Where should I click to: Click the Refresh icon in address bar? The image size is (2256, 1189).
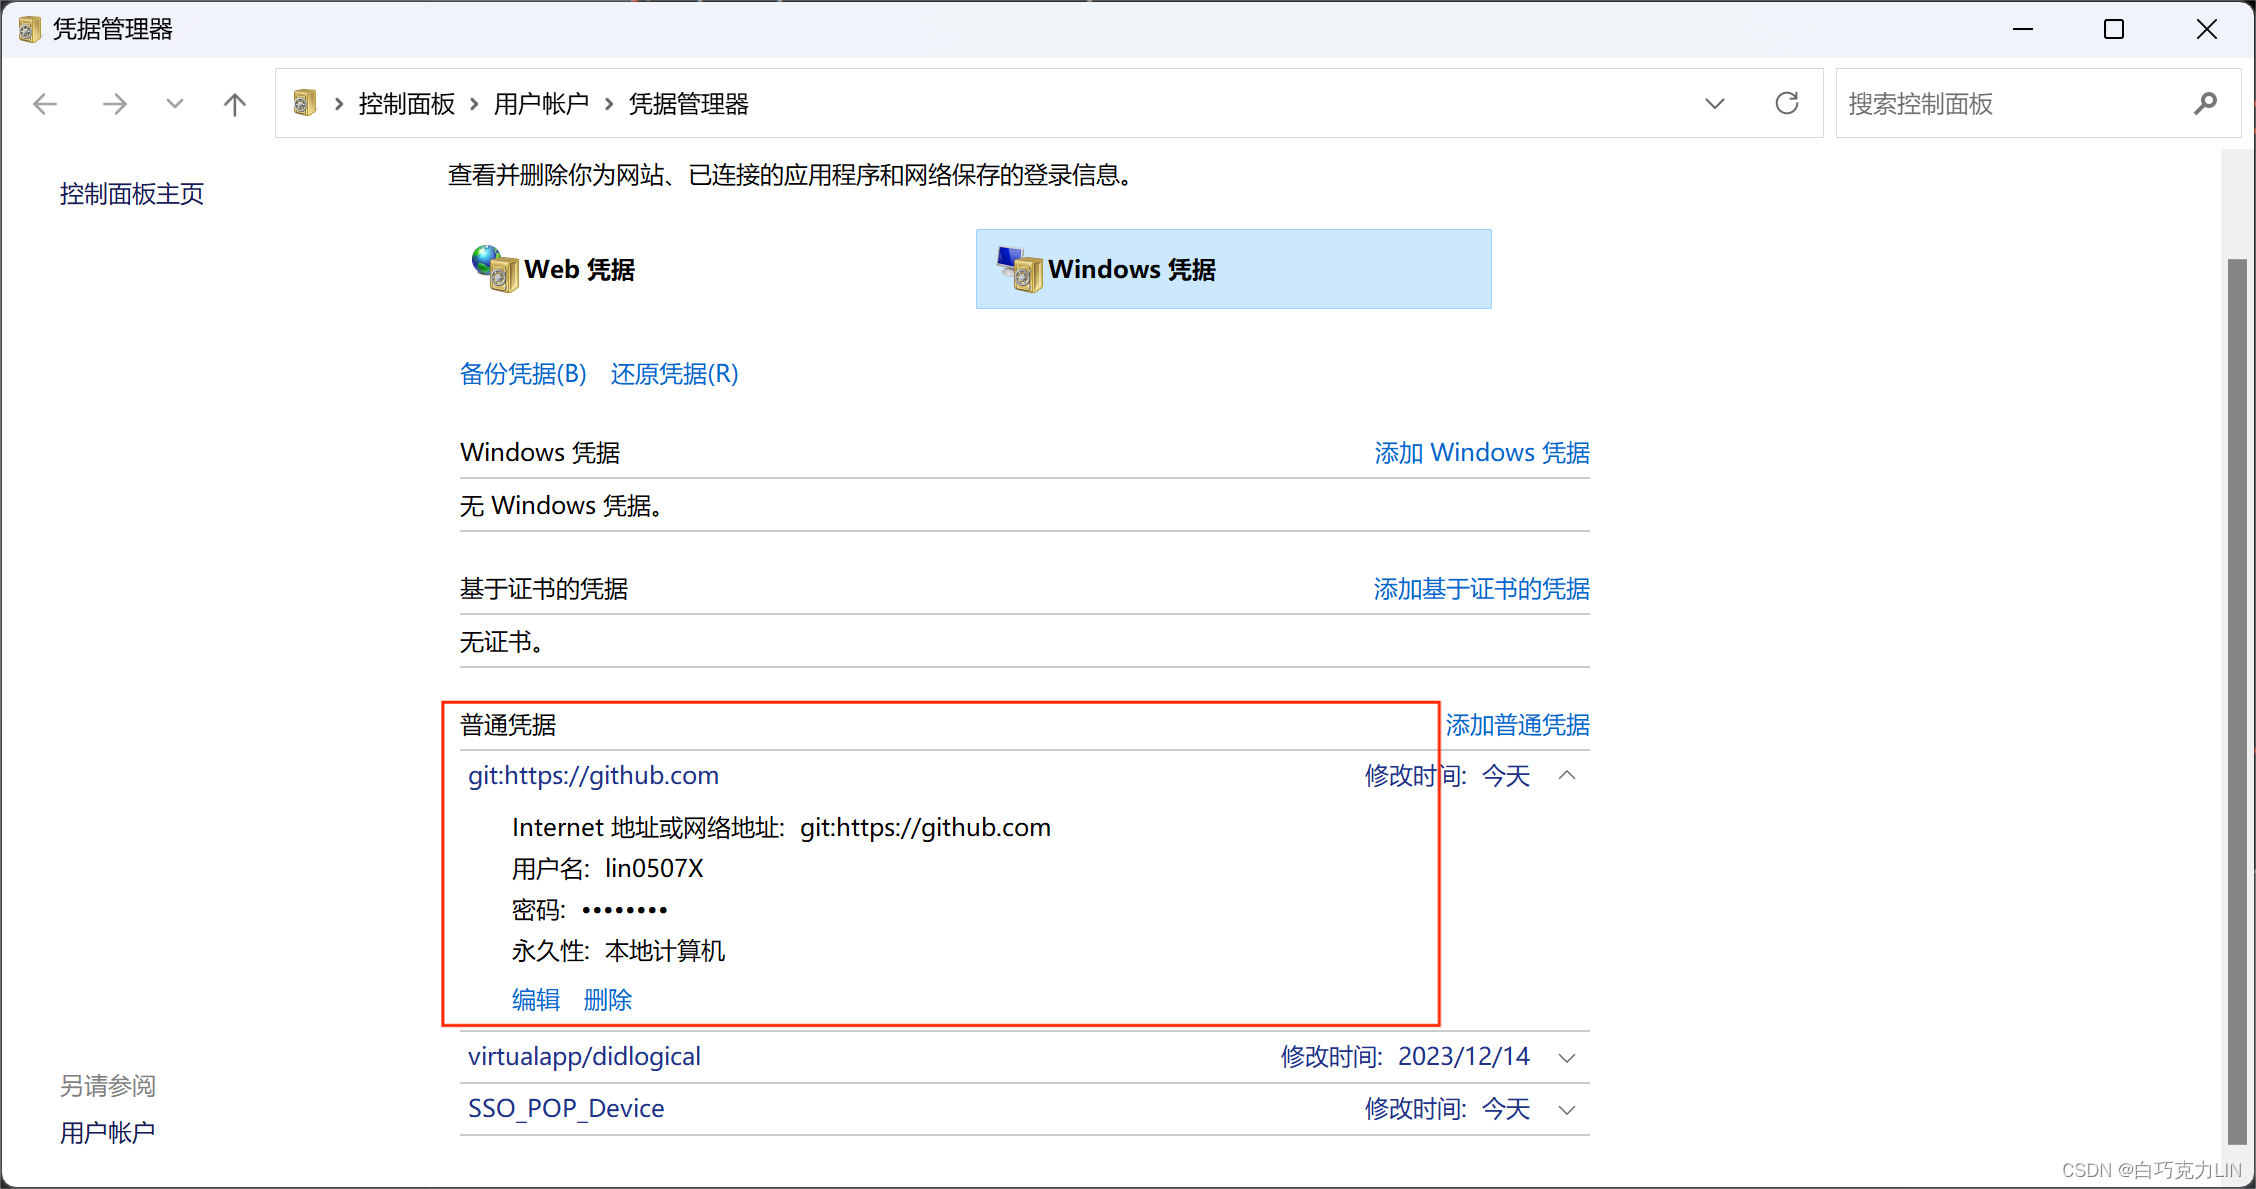(x=1787, y=103)
